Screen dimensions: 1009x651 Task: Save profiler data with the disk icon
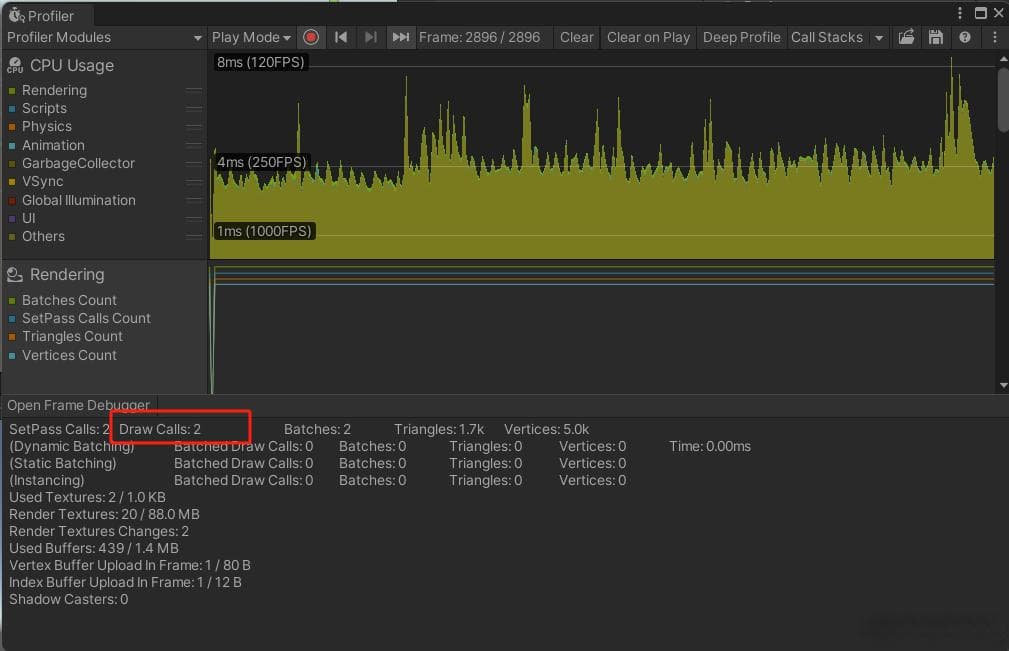tap(936, 37)
